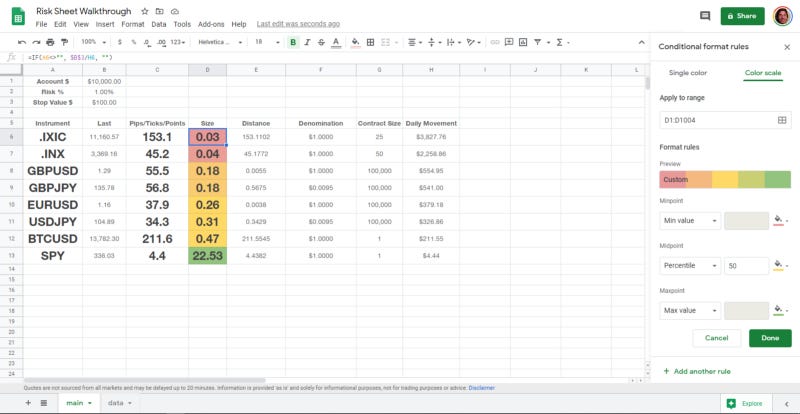Viewport: 800px width, 414px height.
Task: Open the zoom 100% dropdown
Action: click(x=93, y=42)
